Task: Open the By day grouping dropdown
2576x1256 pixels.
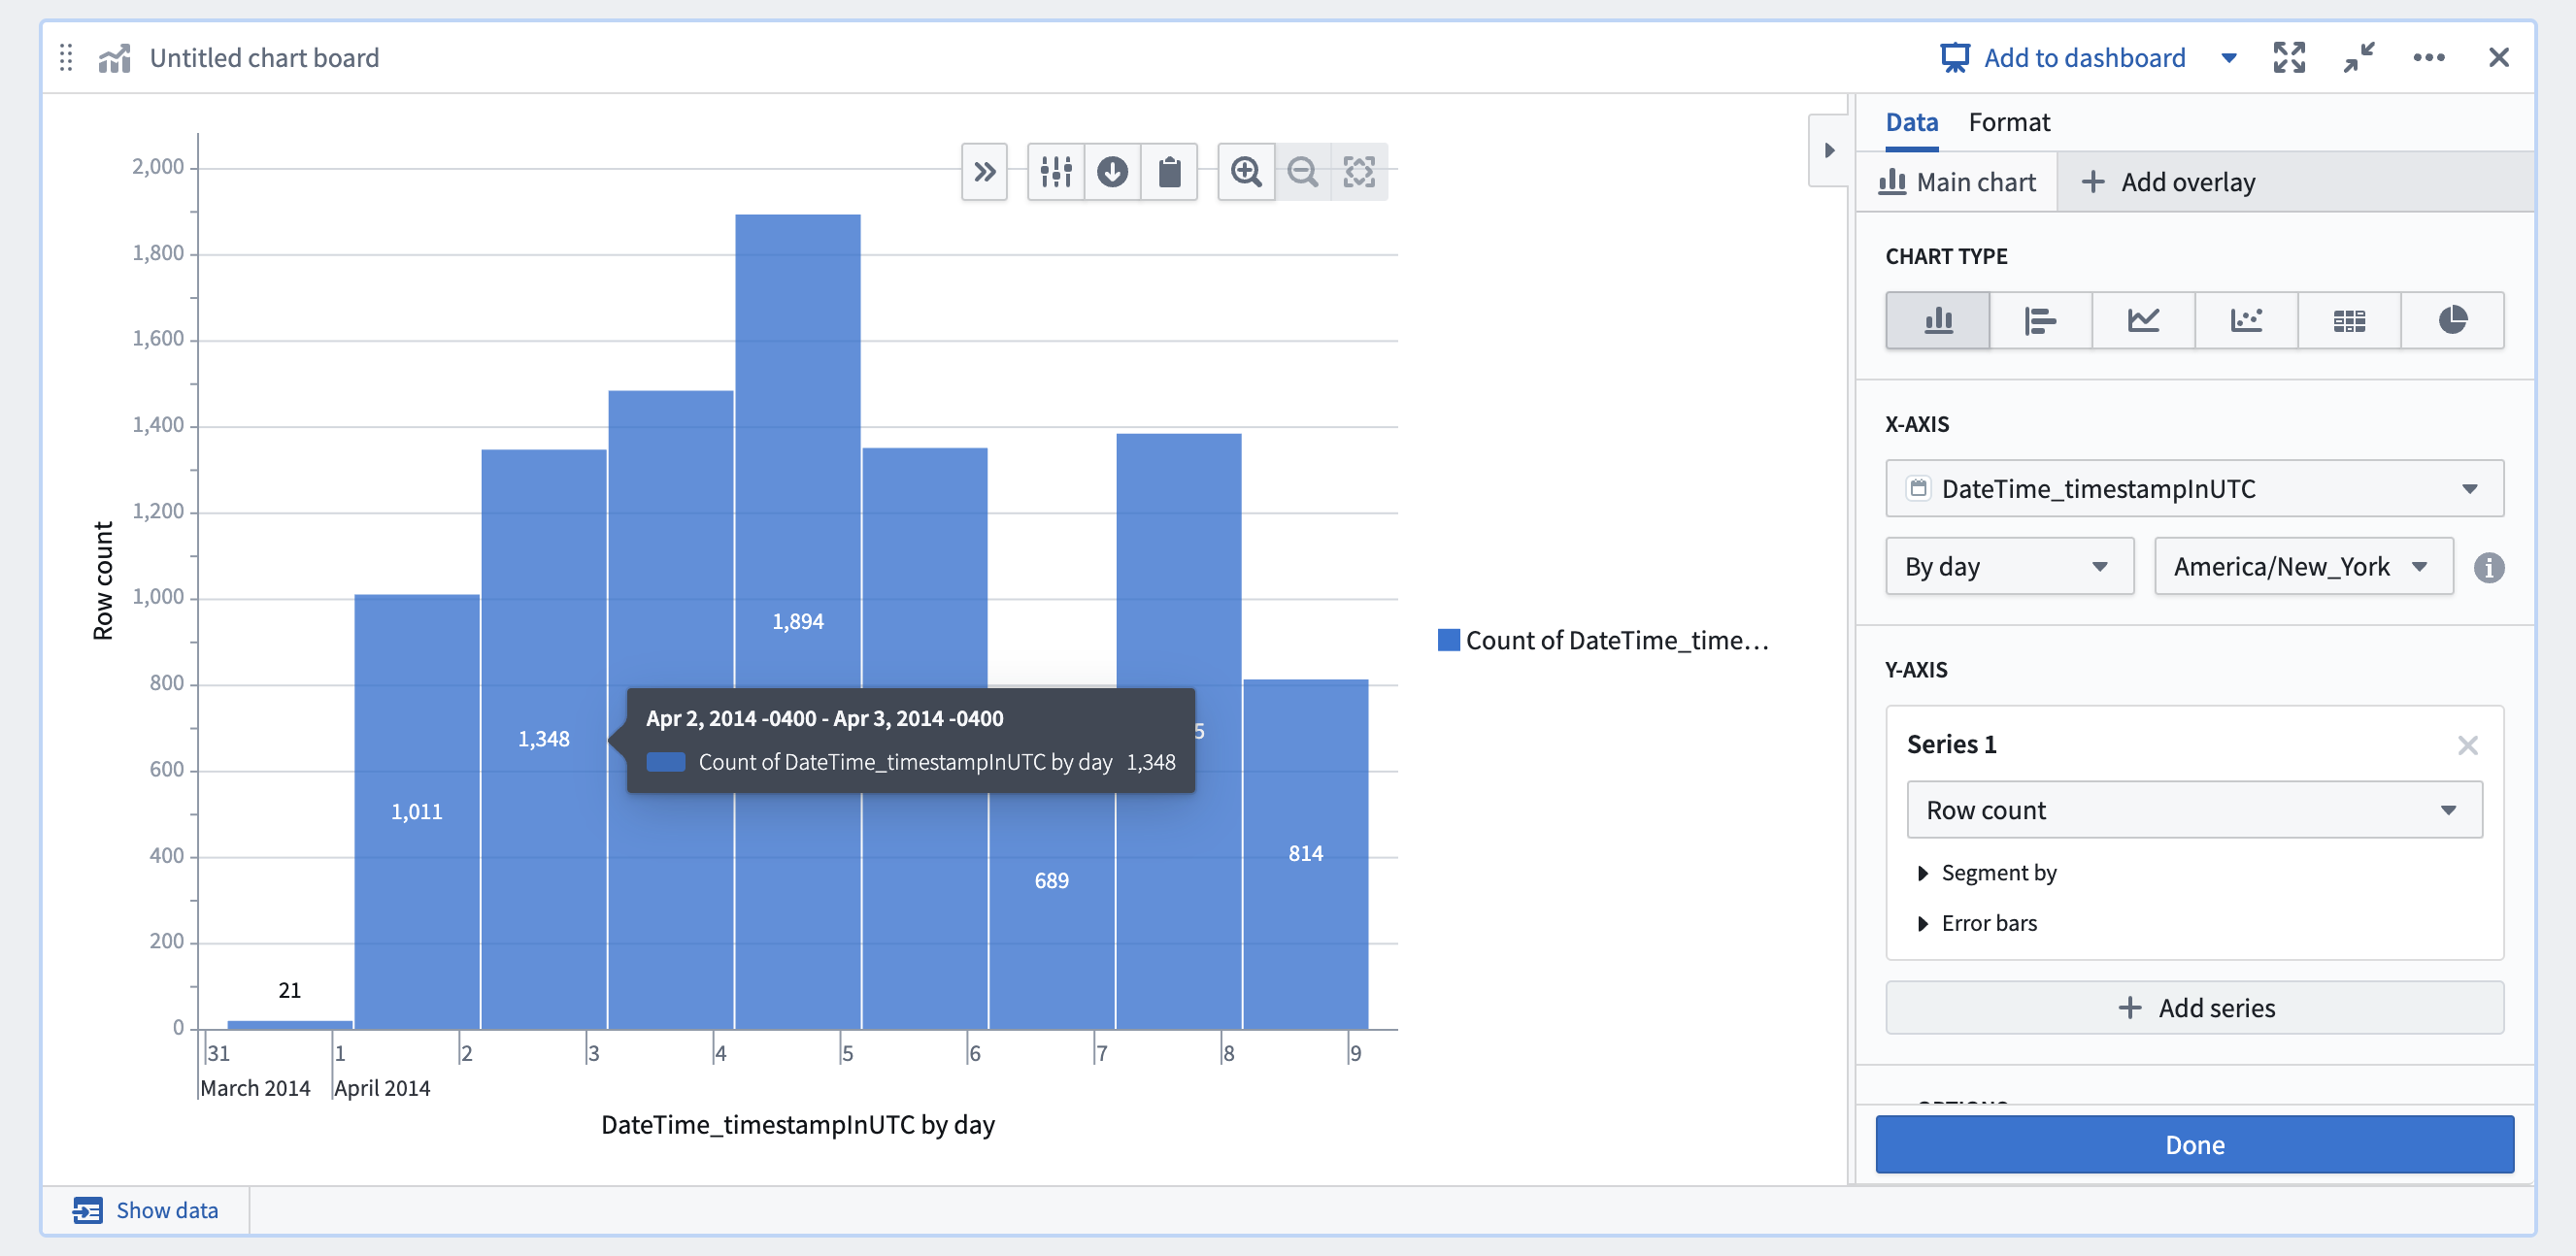Action: [x=2009, y=566]
